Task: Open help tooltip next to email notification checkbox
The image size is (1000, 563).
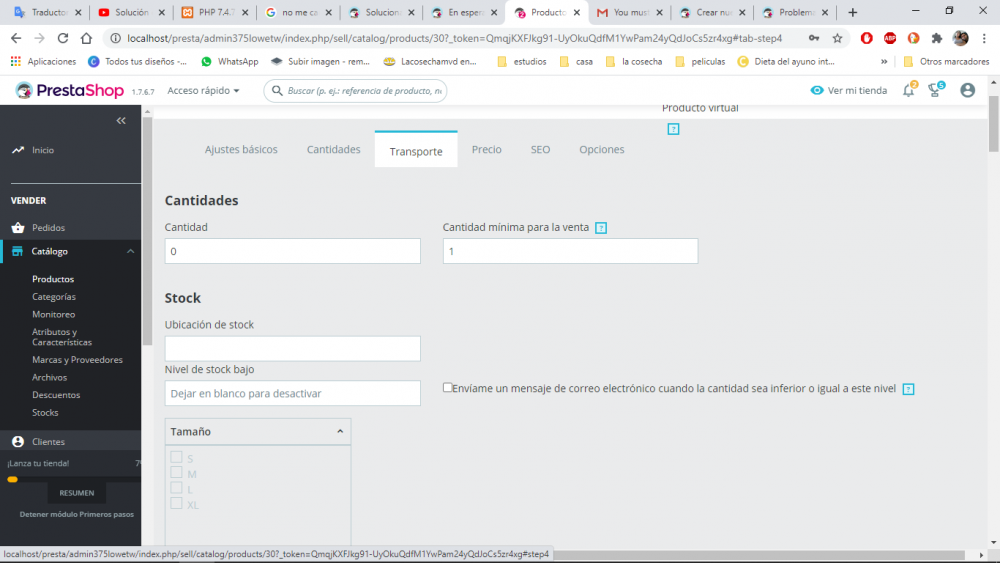Action: point(908,389)
